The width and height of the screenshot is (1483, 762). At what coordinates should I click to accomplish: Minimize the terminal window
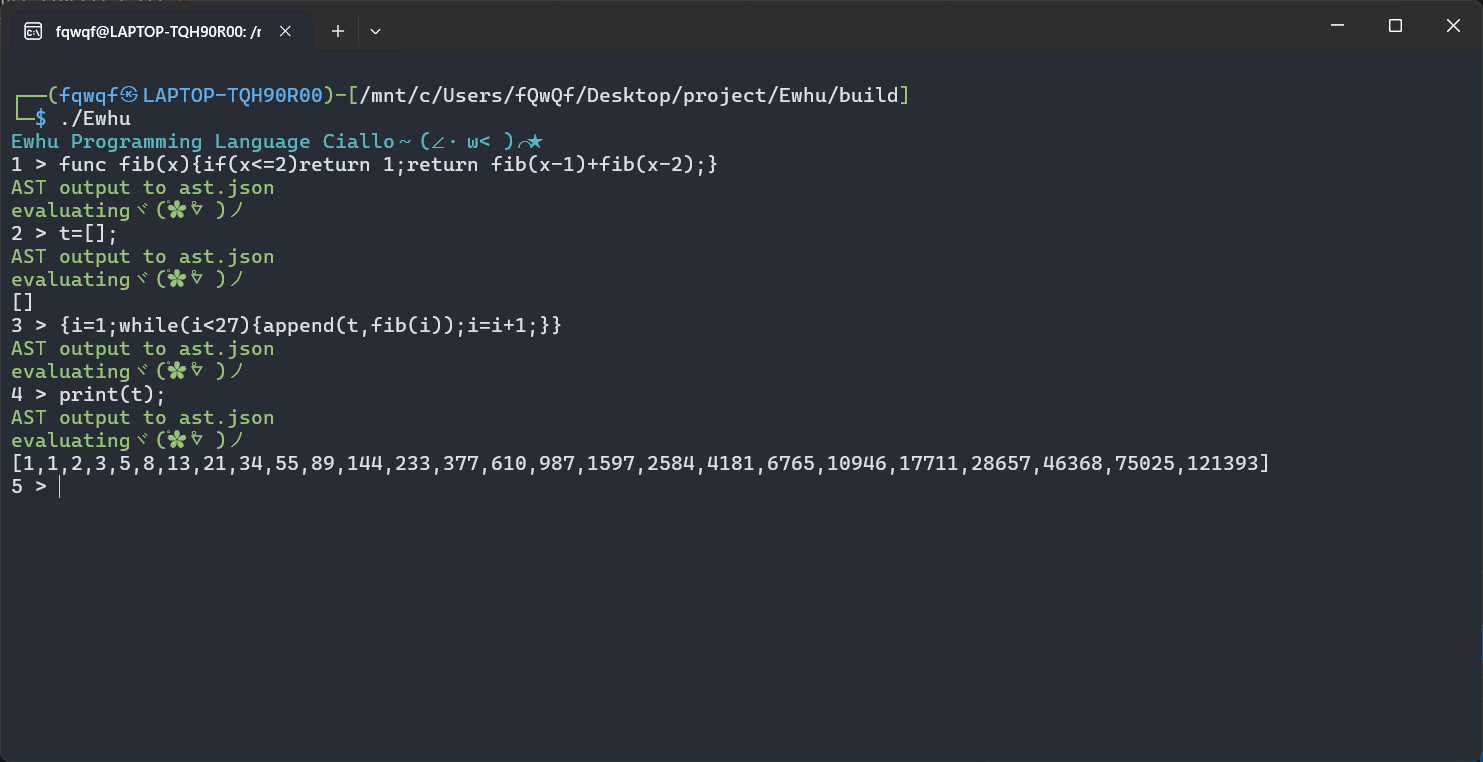[x=1337, y=26]
